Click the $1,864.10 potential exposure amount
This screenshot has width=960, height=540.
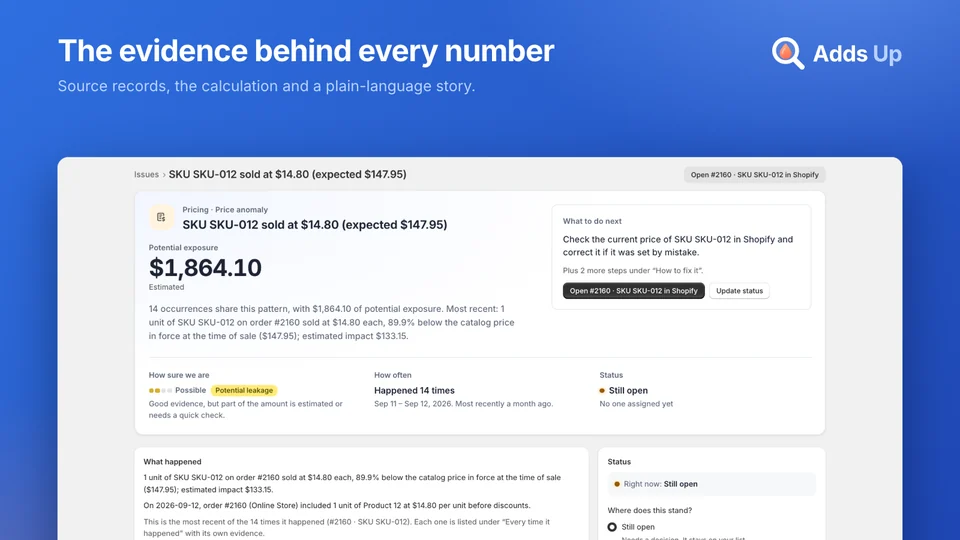[x=205, y=268]
